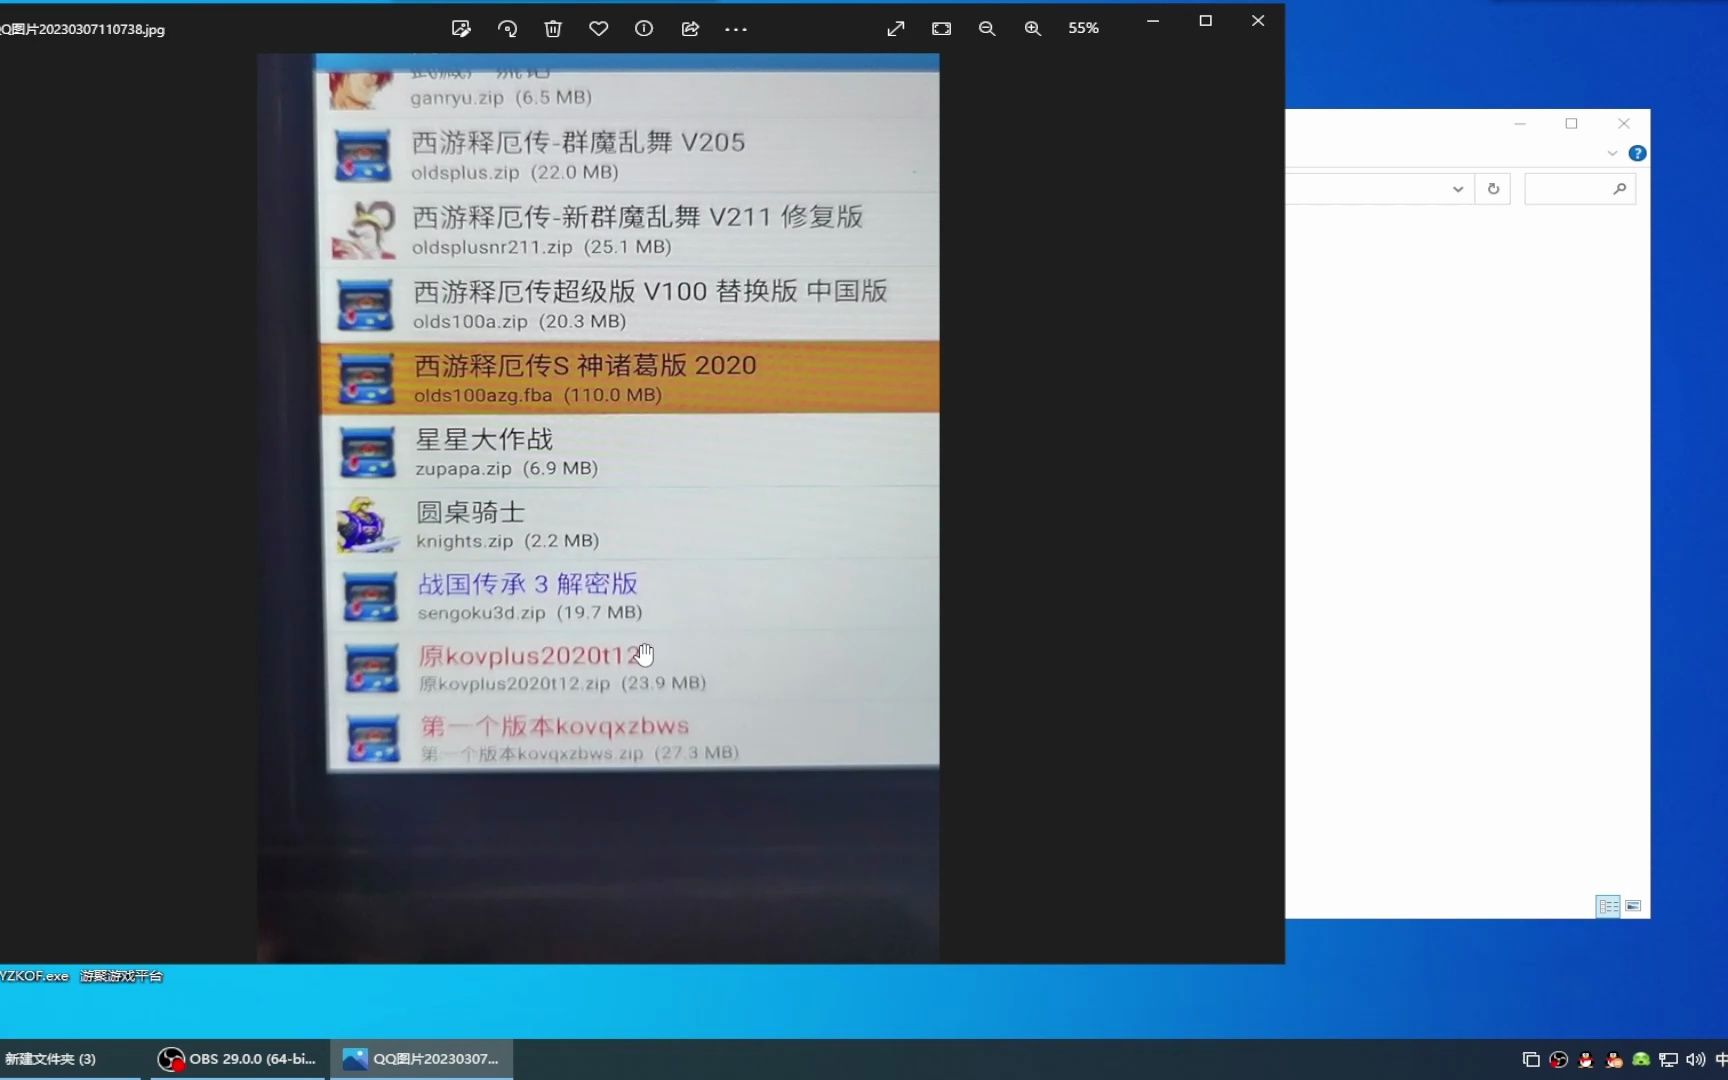Share the photo using the share icon
The height and width of the screenshot is (1080, 1728).
tap(690, 29)
